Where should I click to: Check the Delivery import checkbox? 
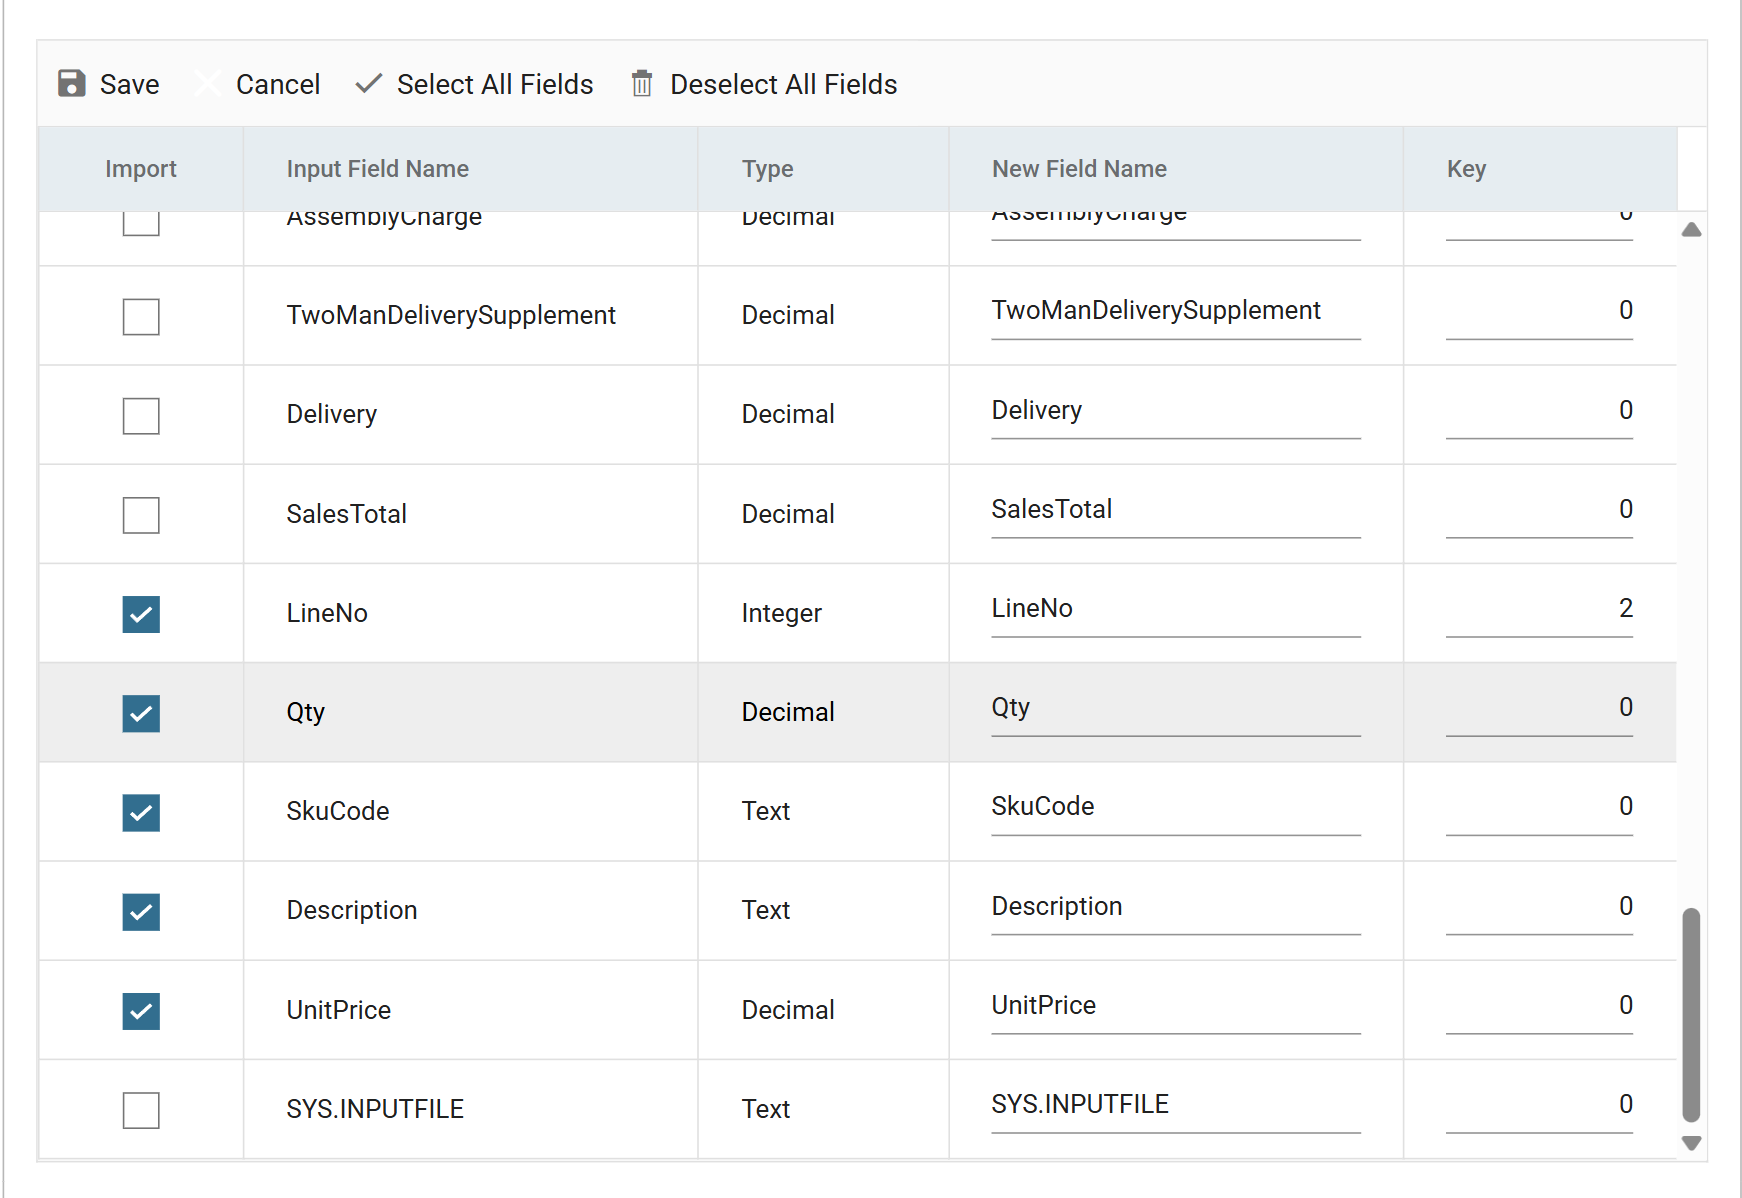pyautogui.click(x=141, y=416)
